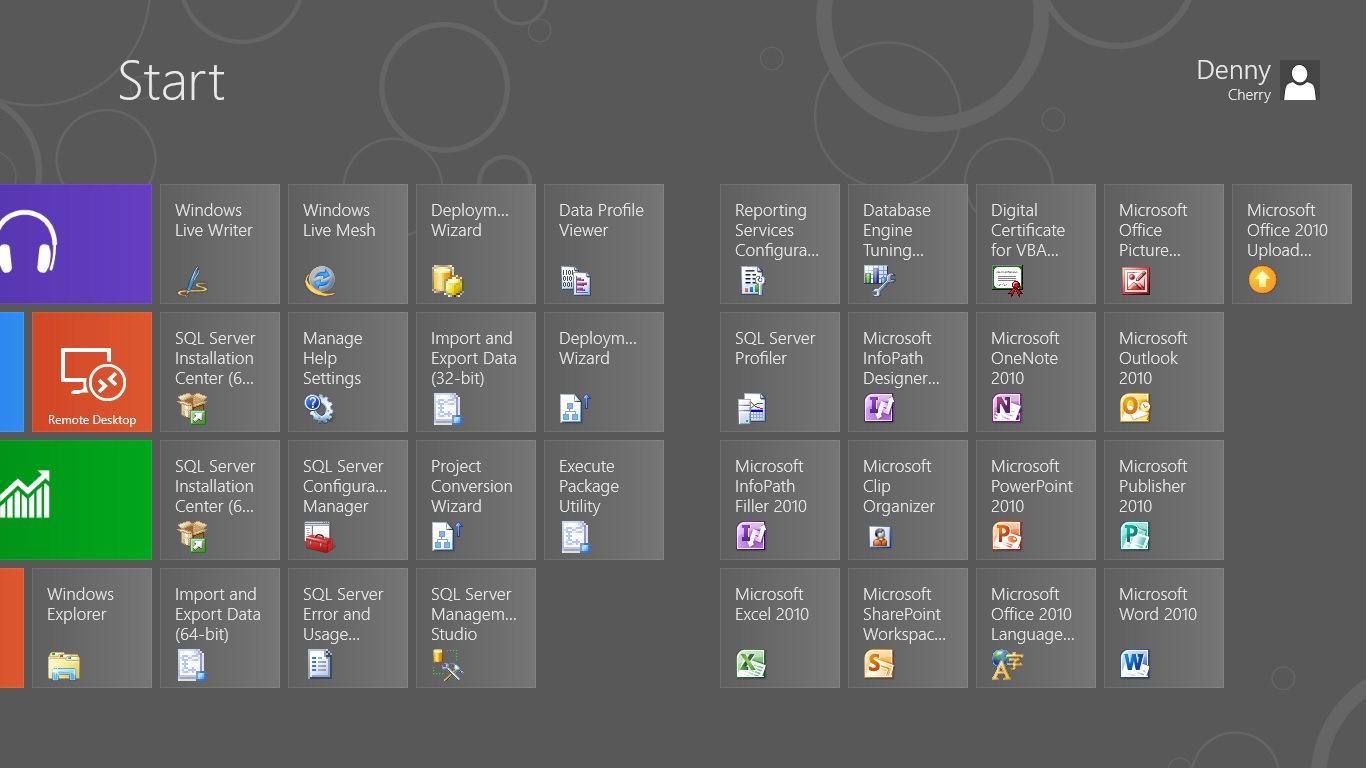
Task: Launch Microsoft Office Picture Manager tile
Action: [x=1164, y=244]
